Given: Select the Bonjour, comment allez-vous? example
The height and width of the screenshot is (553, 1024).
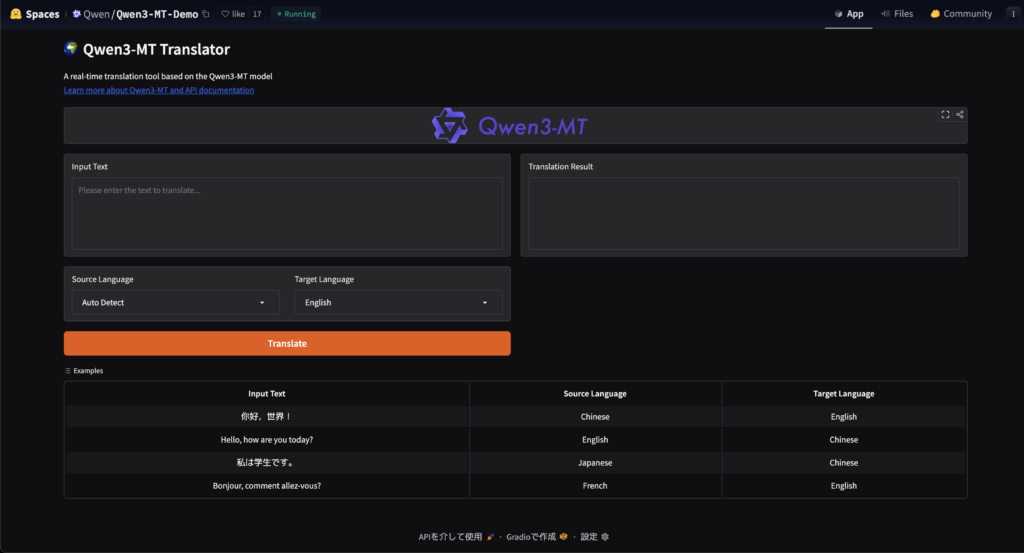Looking at the screenshot, I should (266, 486).
